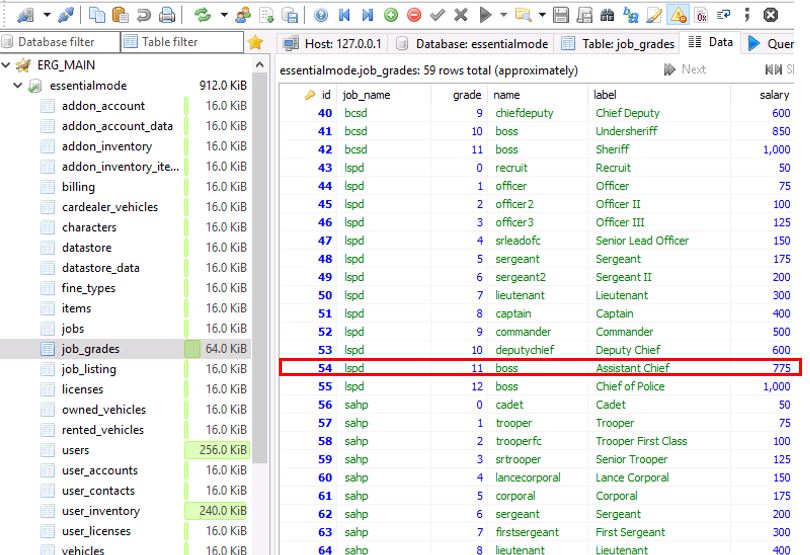810x555 pixels.
Task: Delete selected row with red minus icon
Action: 414,15
